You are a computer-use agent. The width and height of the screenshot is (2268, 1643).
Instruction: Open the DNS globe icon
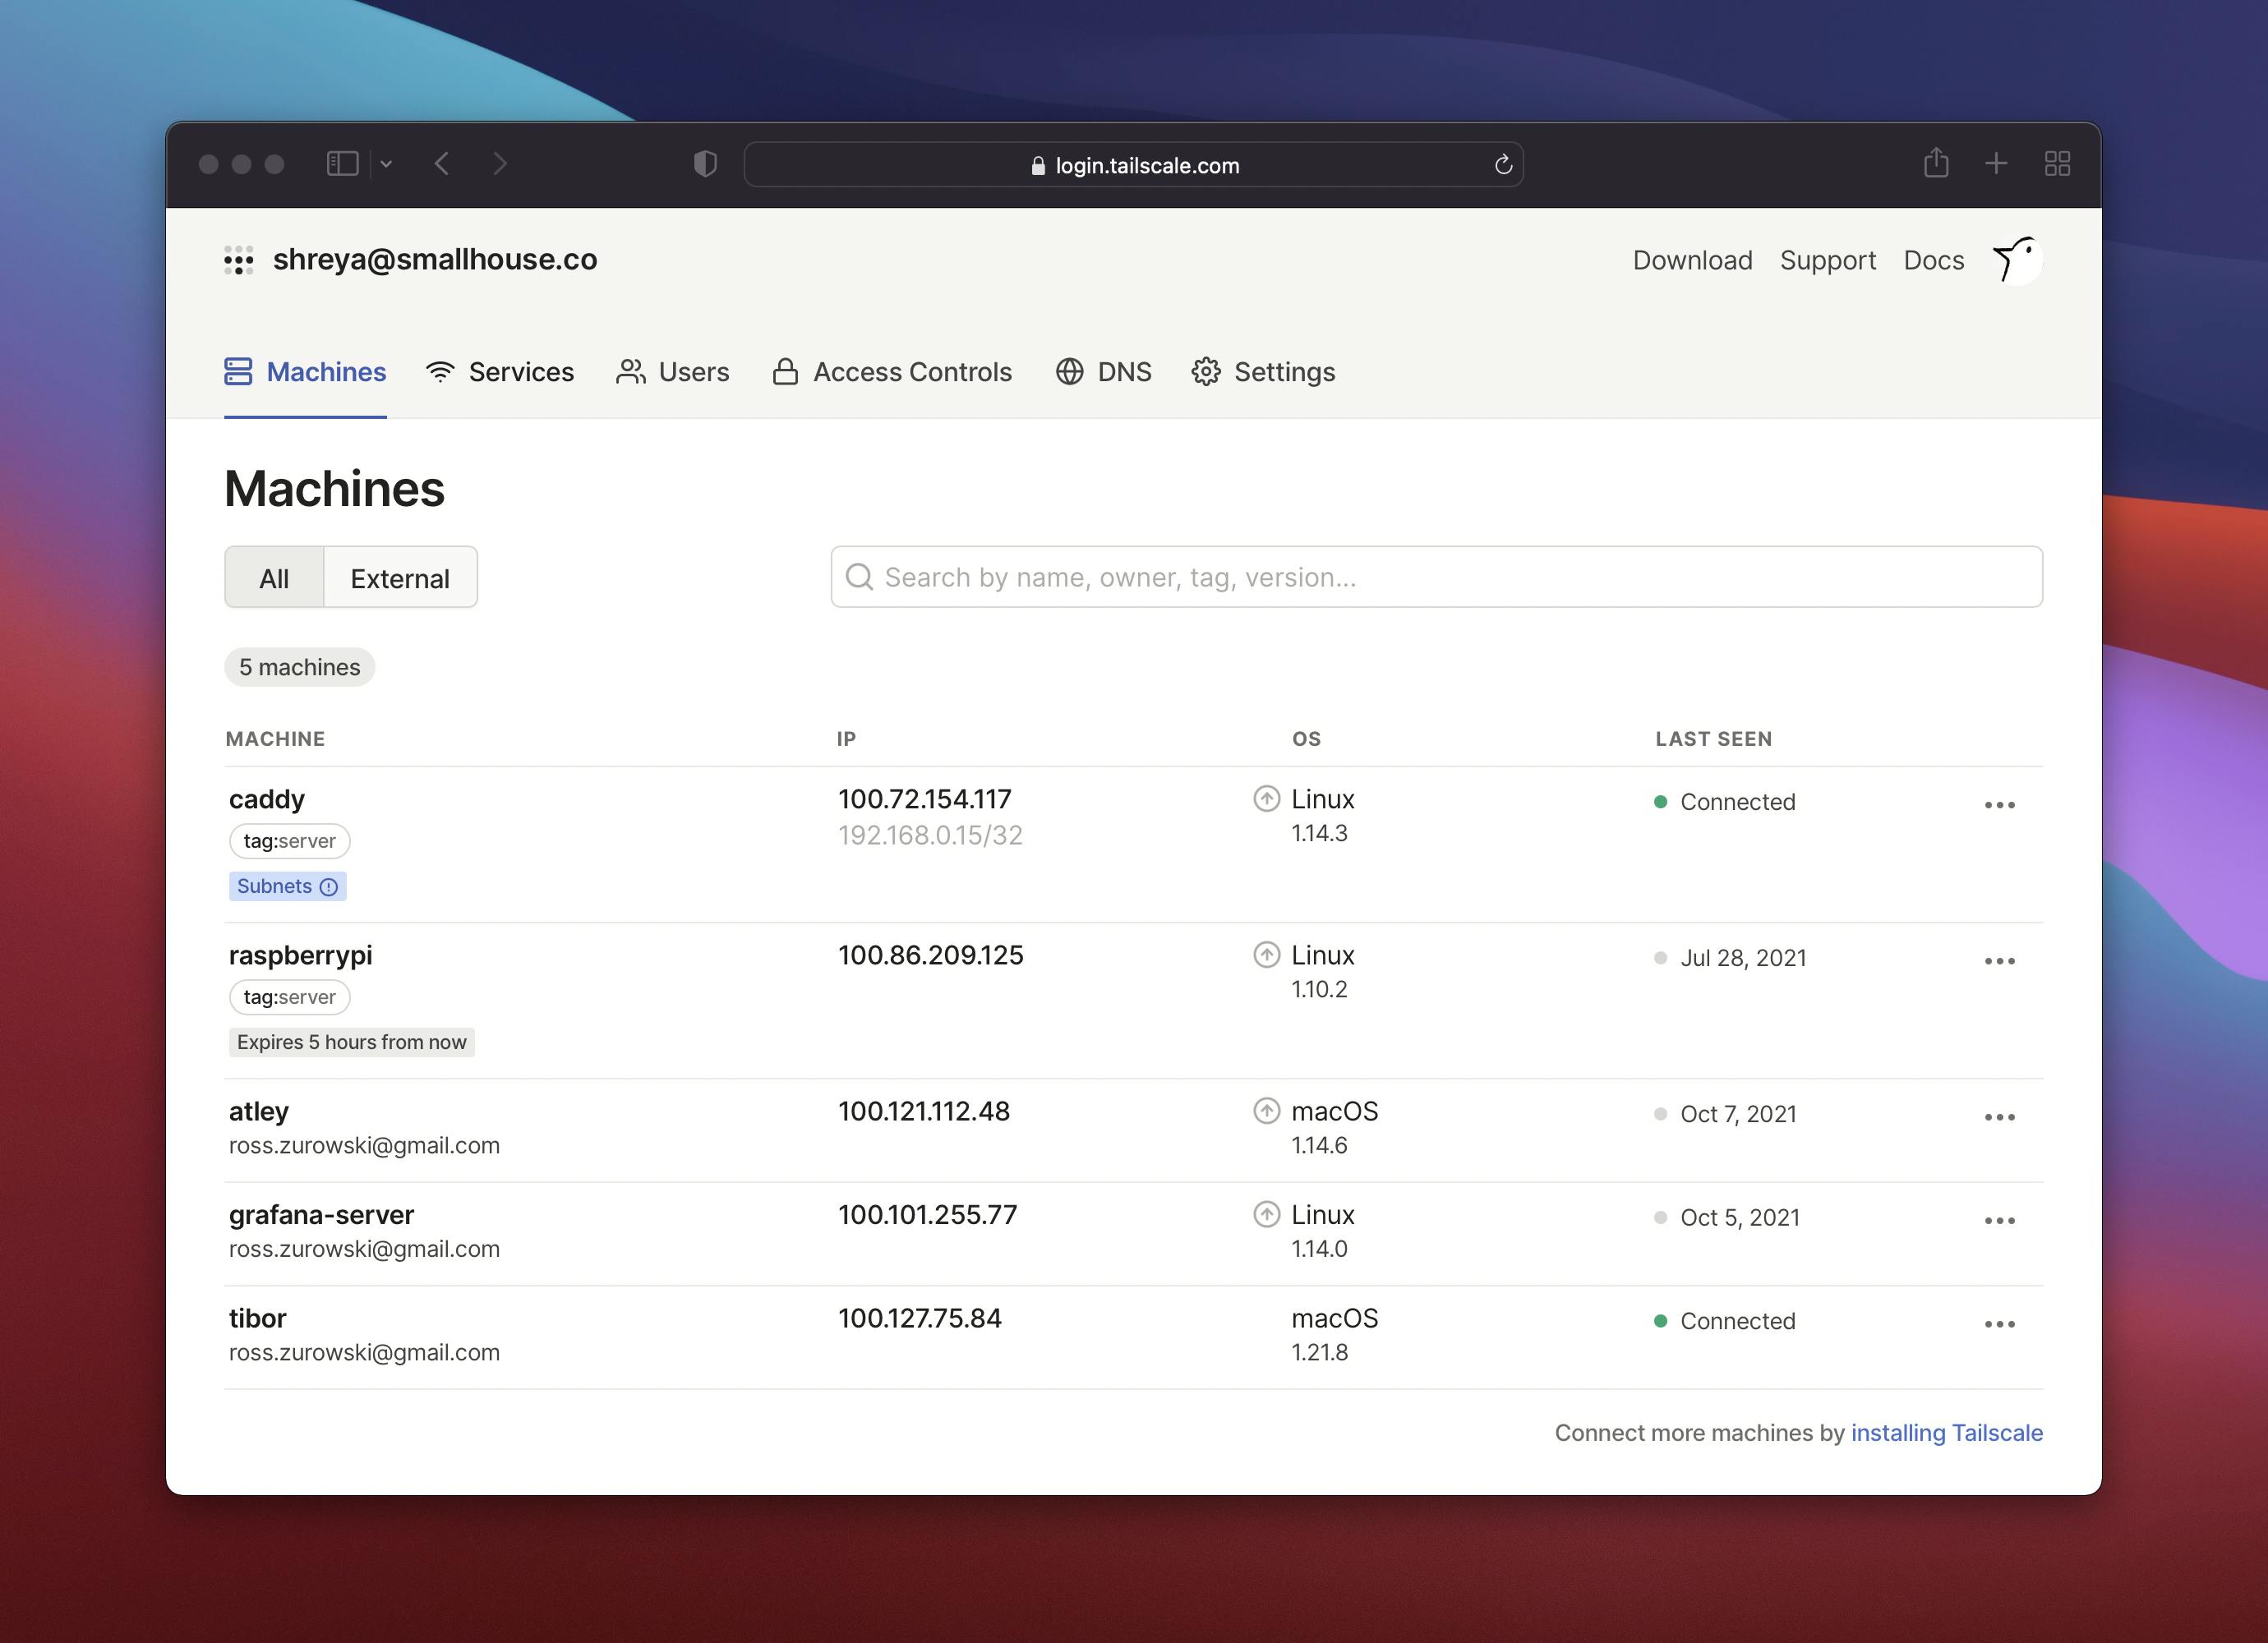point(1068,371)
